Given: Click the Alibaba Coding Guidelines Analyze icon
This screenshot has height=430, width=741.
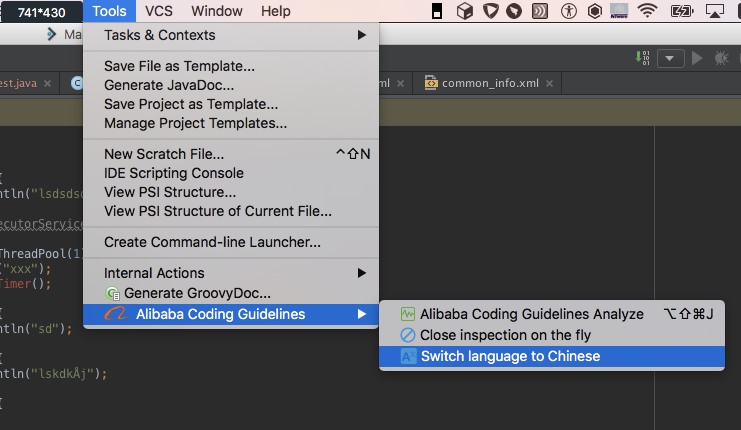Looking at the screenshot, I should 407,314.
